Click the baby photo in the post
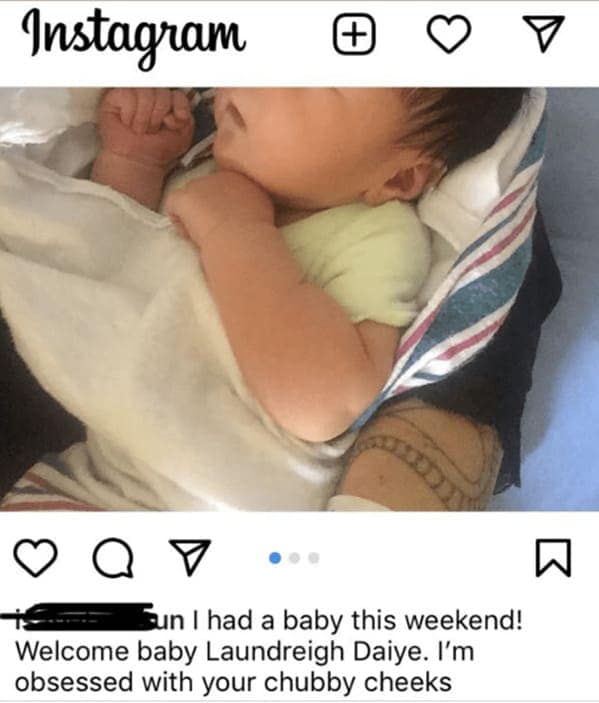 [x=300, y=299]
